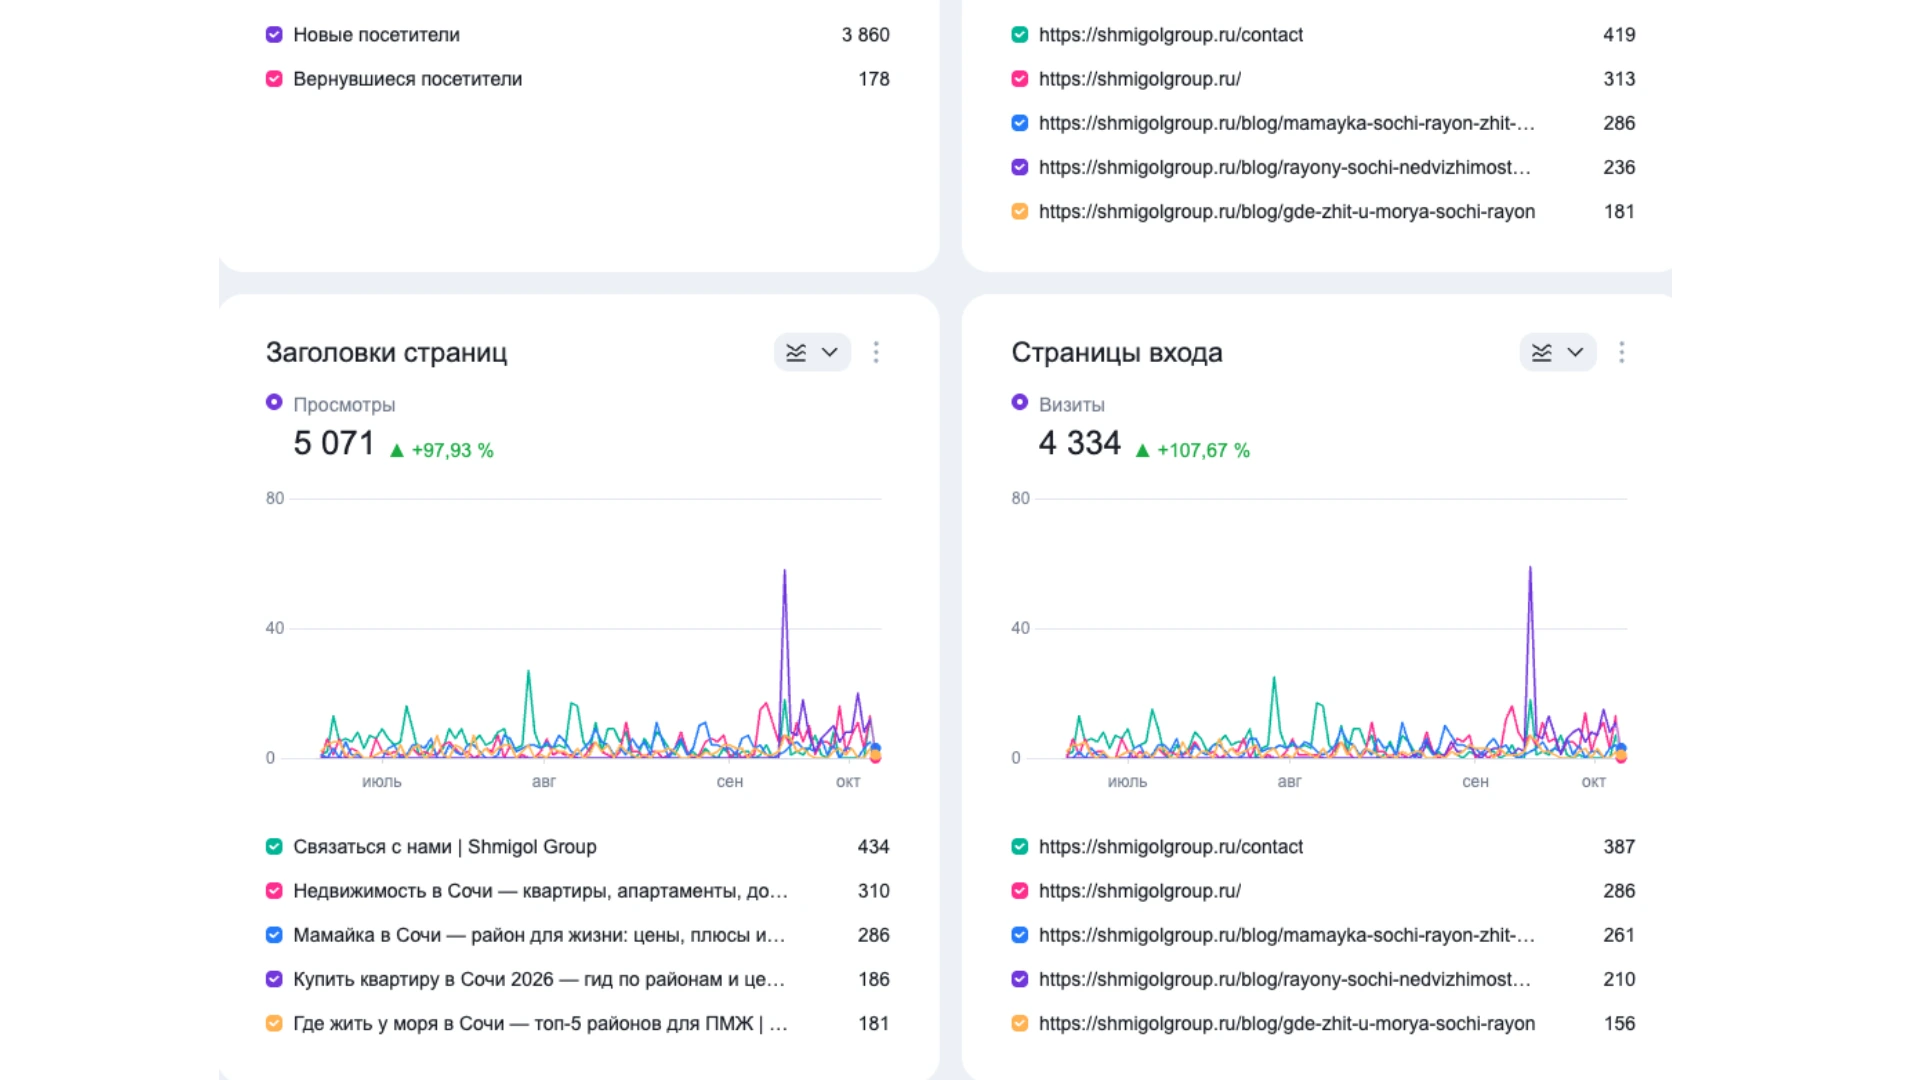Uncheck shmigolgroup.ru/ row with value 313
Viewport: 1920px width, 1080px height.
coord(1020,79)
